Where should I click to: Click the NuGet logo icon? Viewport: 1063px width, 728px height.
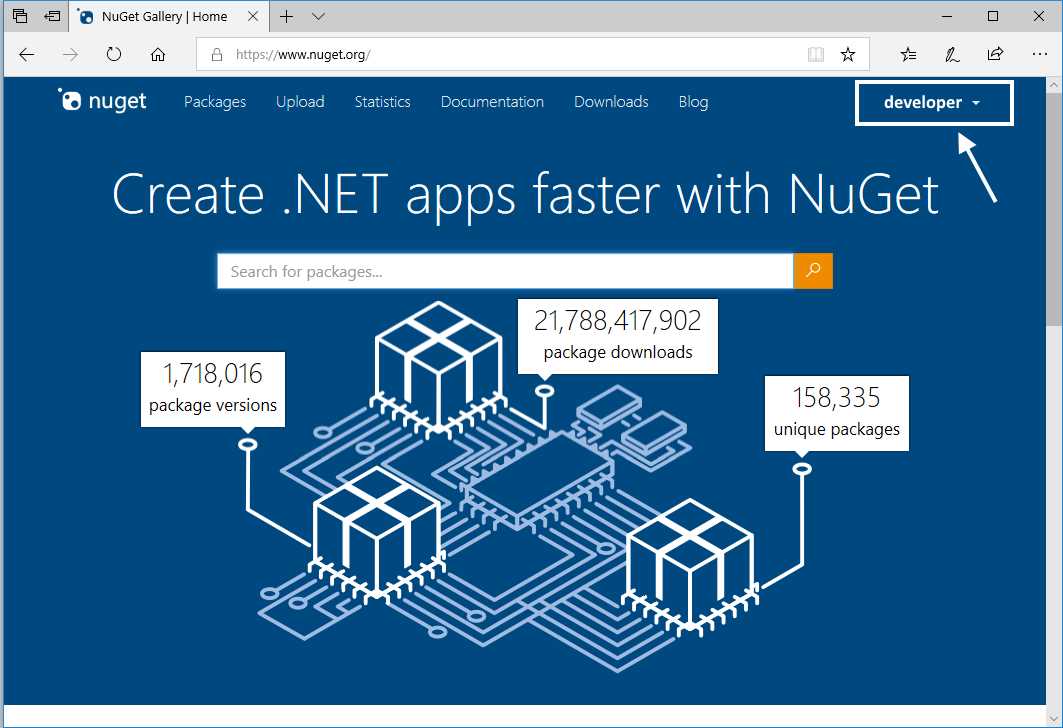71,100
